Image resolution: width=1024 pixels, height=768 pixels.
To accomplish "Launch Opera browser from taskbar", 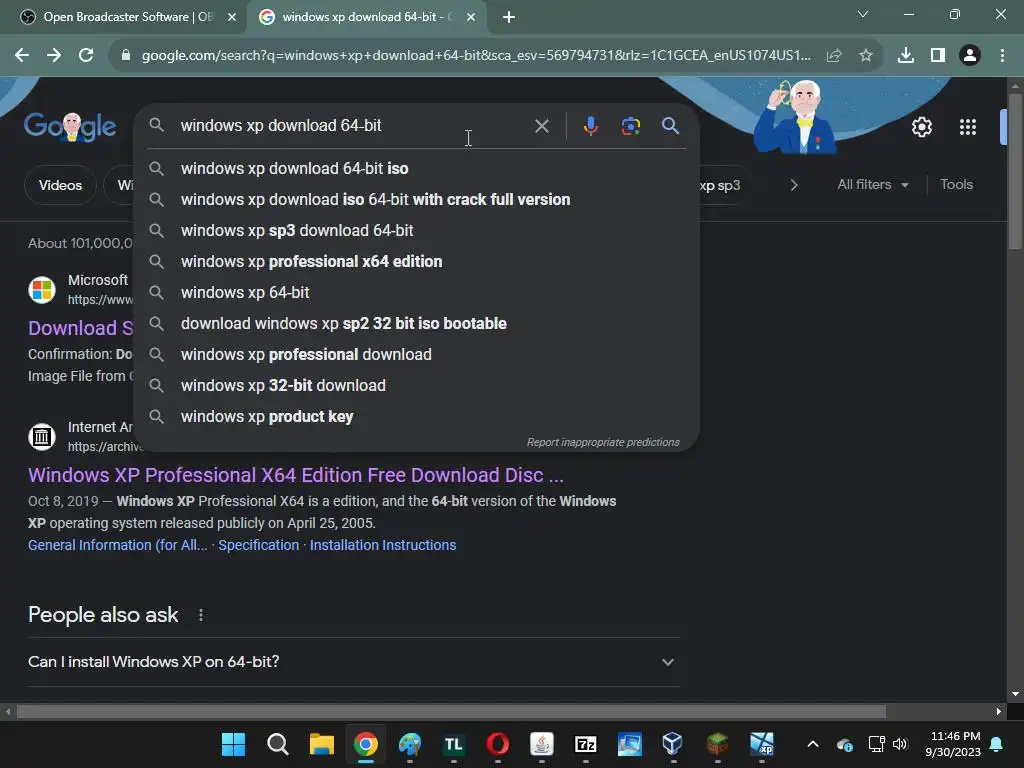I will tap(498, 744).
